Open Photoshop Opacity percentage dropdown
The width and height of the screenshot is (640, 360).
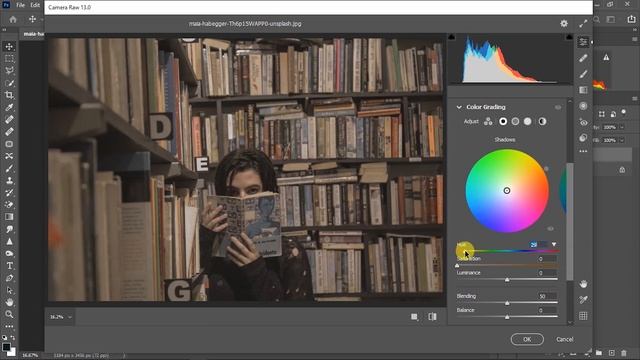click(622, 127)
